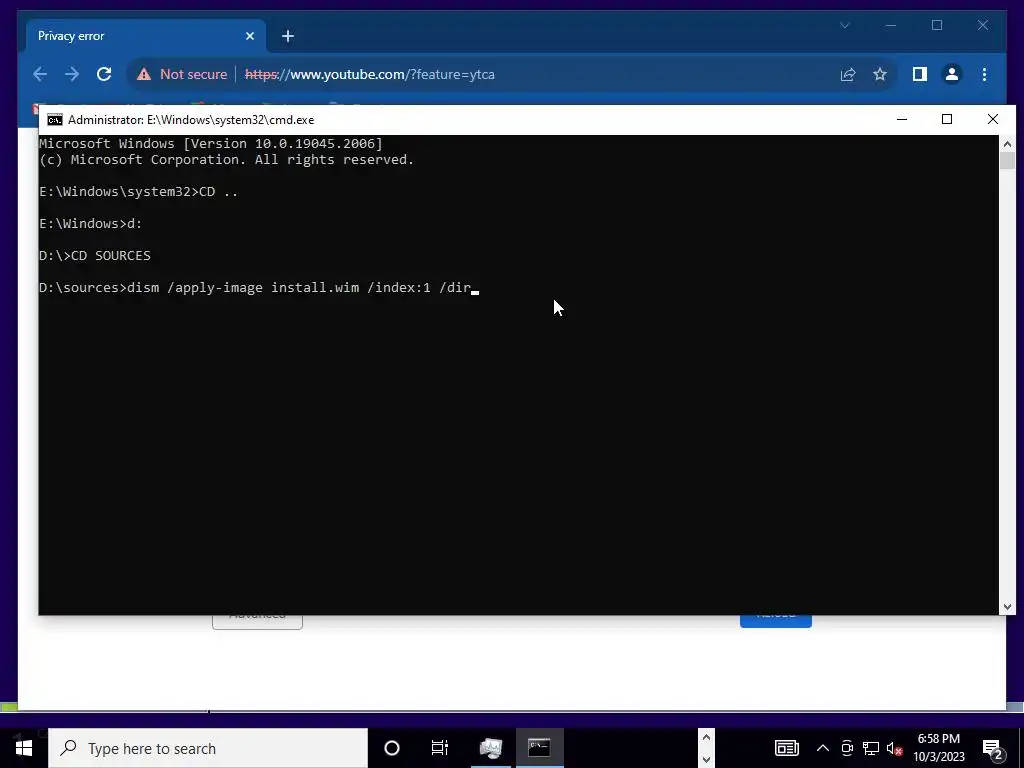
Task: Open Chrome profile avatar
Action: 952,74
